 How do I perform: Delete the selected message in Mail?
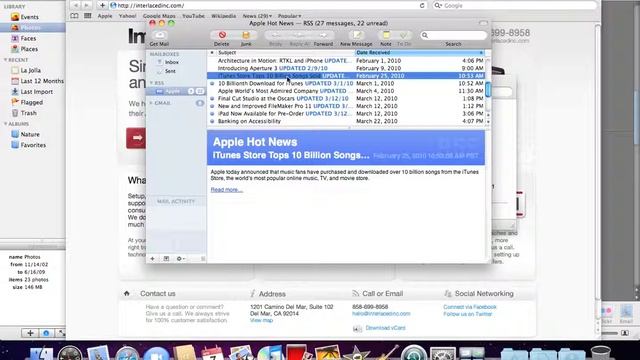[222, 36]
